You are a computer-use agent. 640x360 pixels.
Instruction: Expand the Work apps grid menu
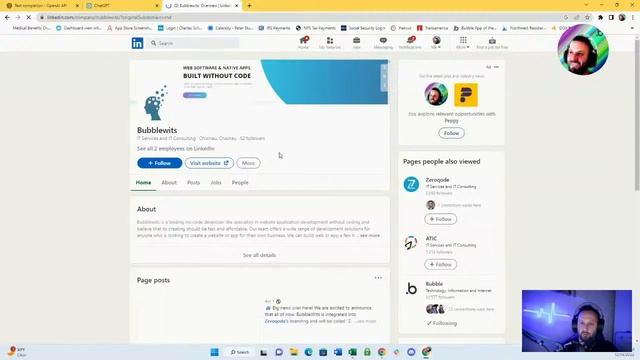pyautogui.click(x=463, y=42)
